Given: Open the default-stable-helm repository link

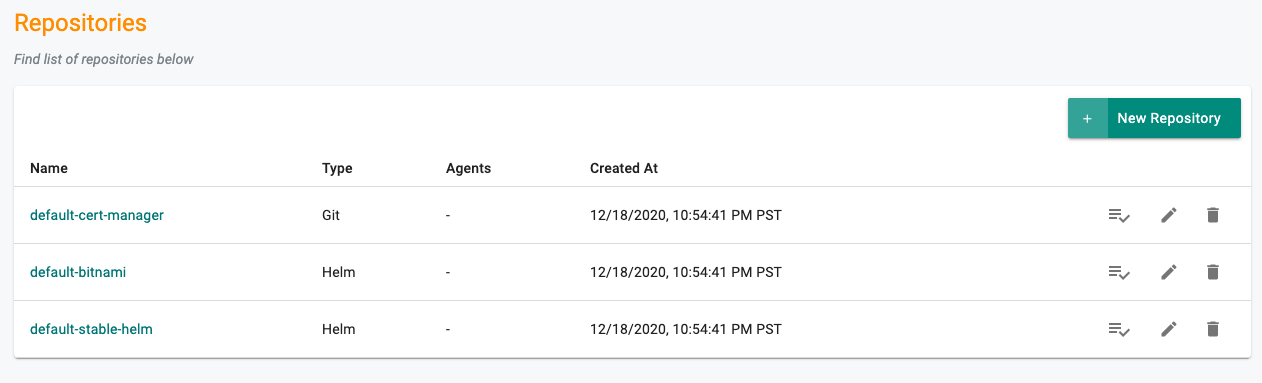Looking at the screenshot, I should coord(91,329).
